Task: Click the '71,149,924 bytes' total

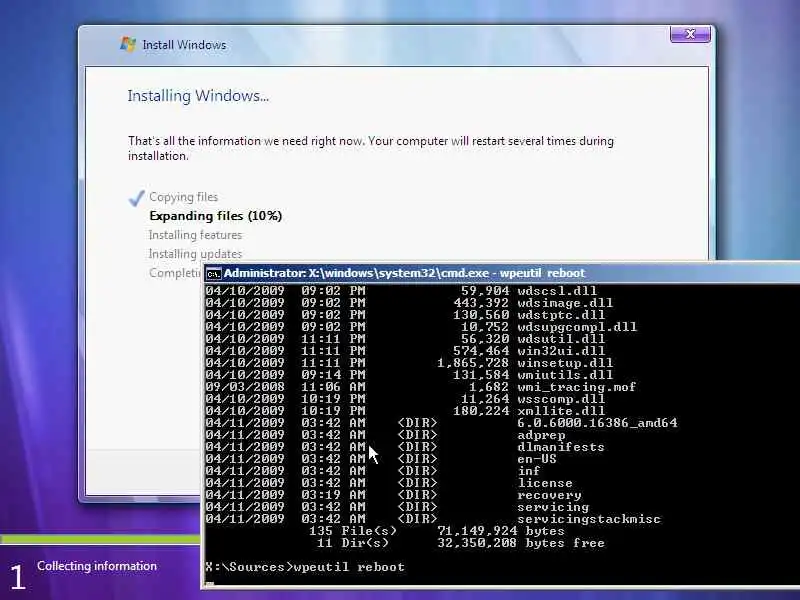Action: 501,531
